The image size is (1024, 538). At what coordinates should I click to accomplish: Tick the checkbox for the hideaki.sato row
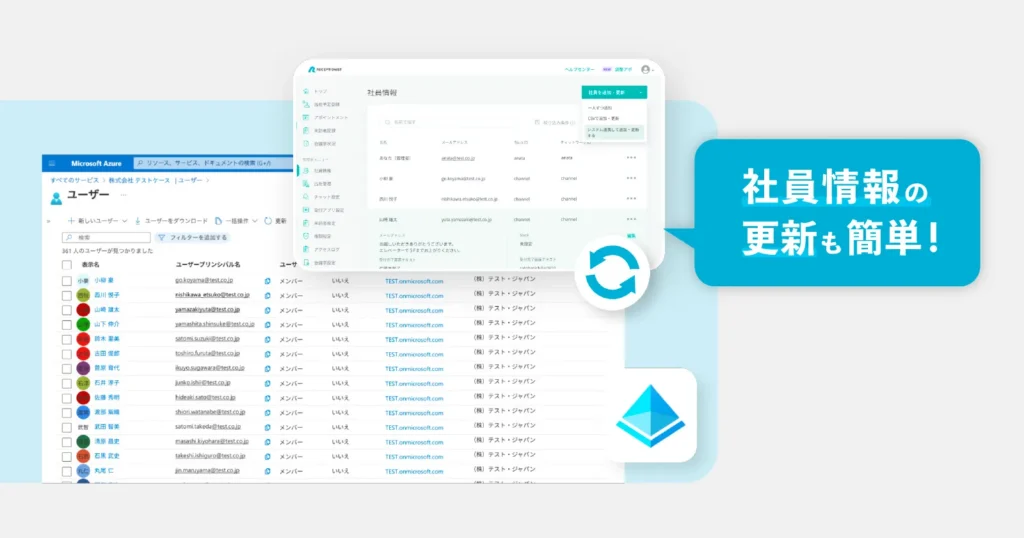coord(67,398)
